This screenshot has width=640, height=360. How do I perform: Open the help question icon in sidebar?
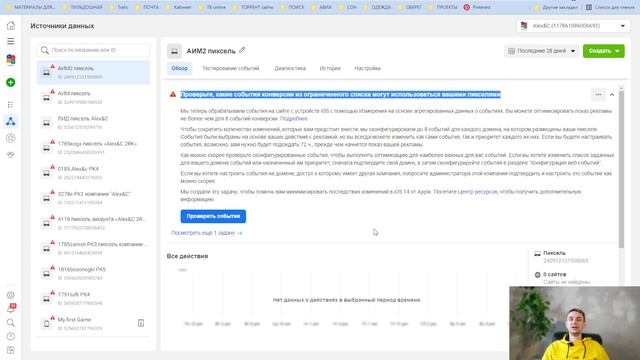[11, 336]
